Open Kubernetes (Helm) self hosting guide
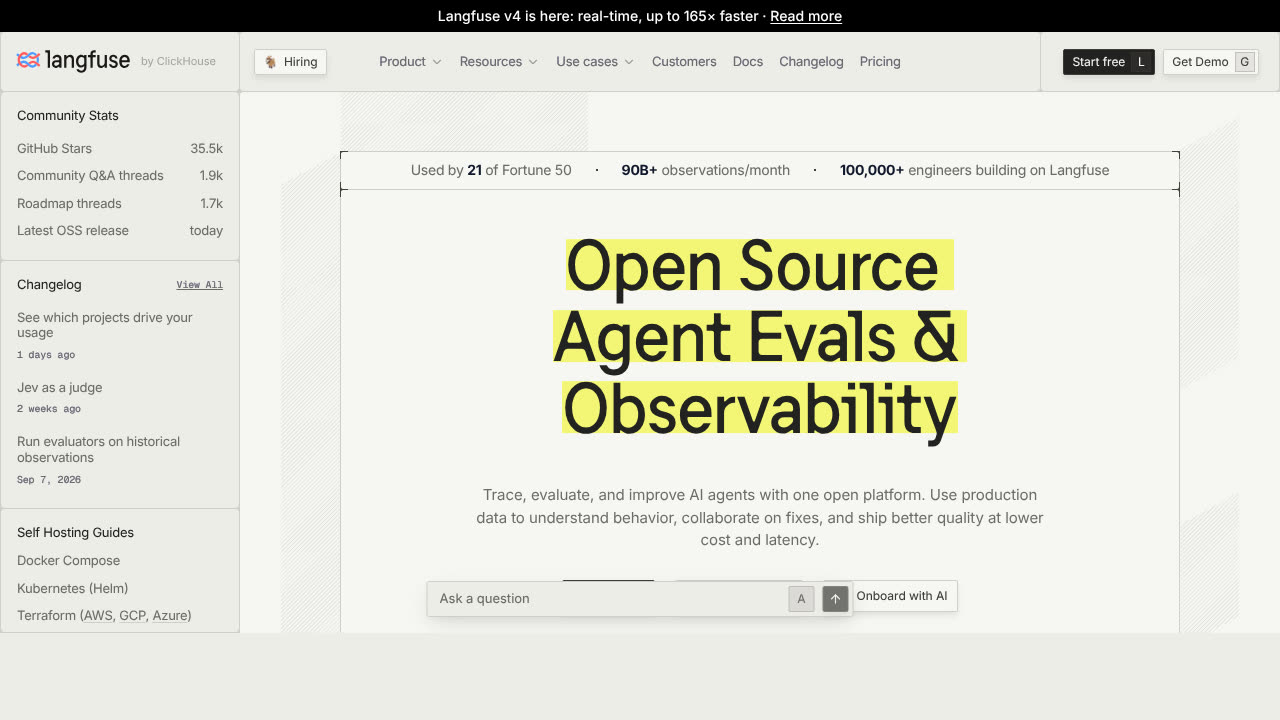Image resolution: width=1280 pixels, height=720 pixels. pos(72,588)
